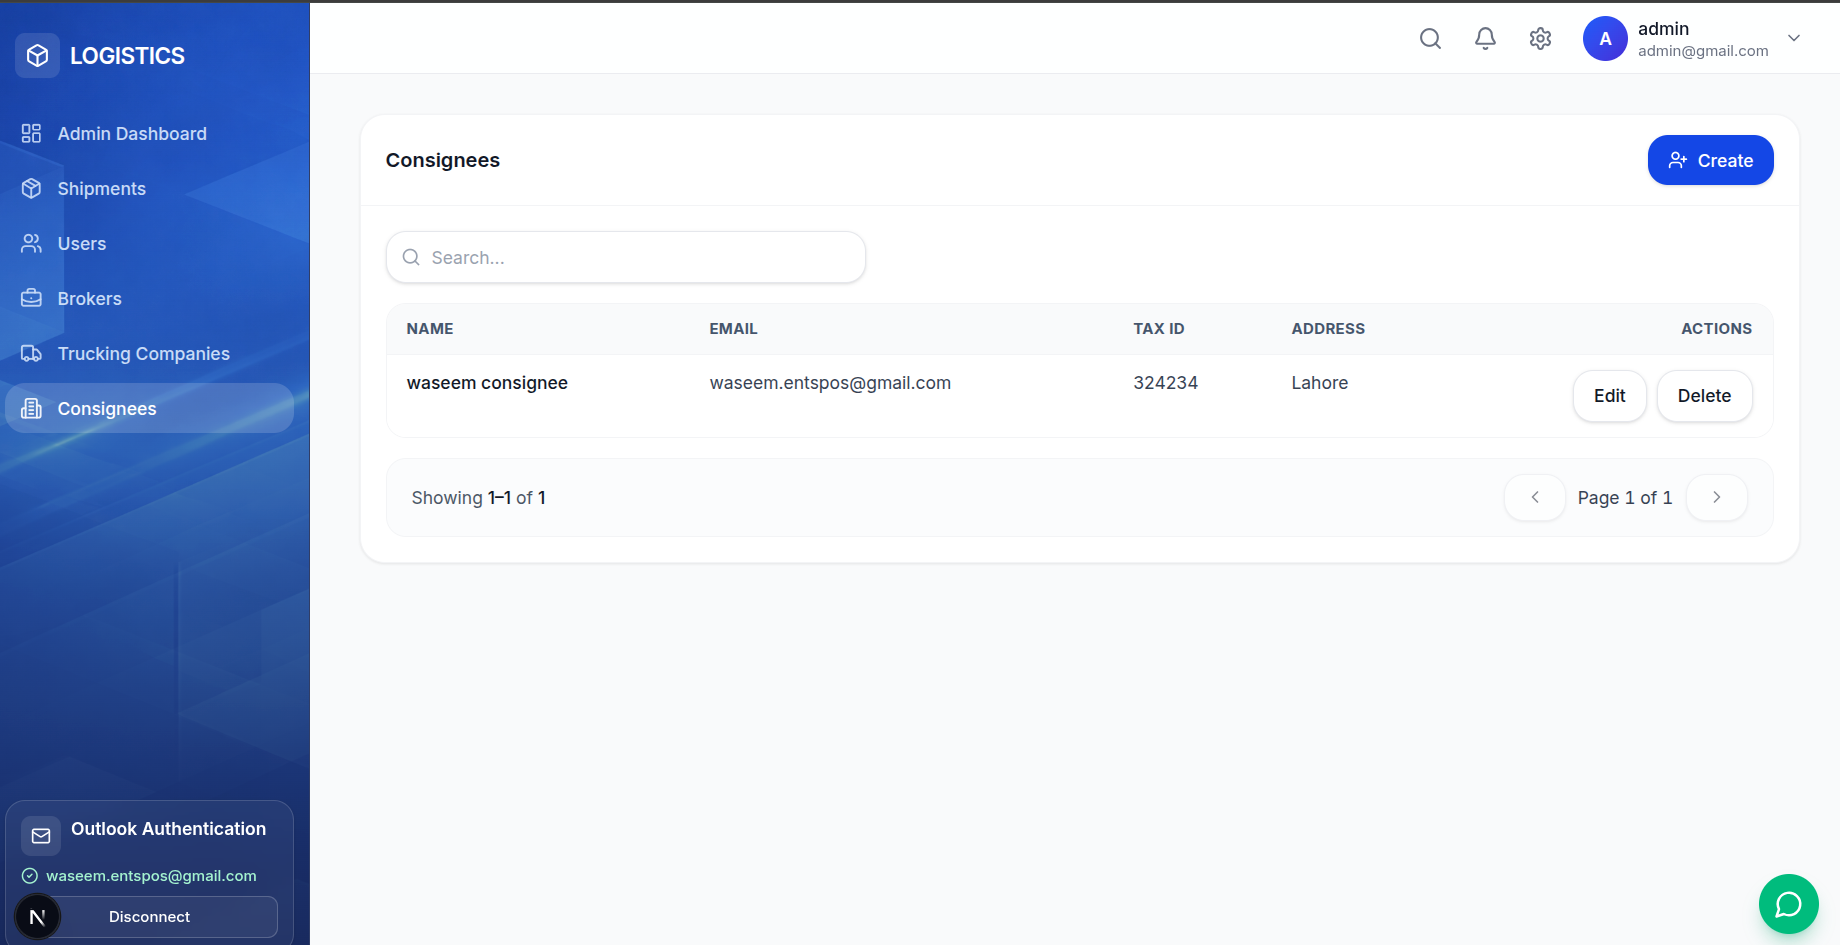Select Trucking Companies in sidebar
The image size is (1840, 945).
(149, 354)
